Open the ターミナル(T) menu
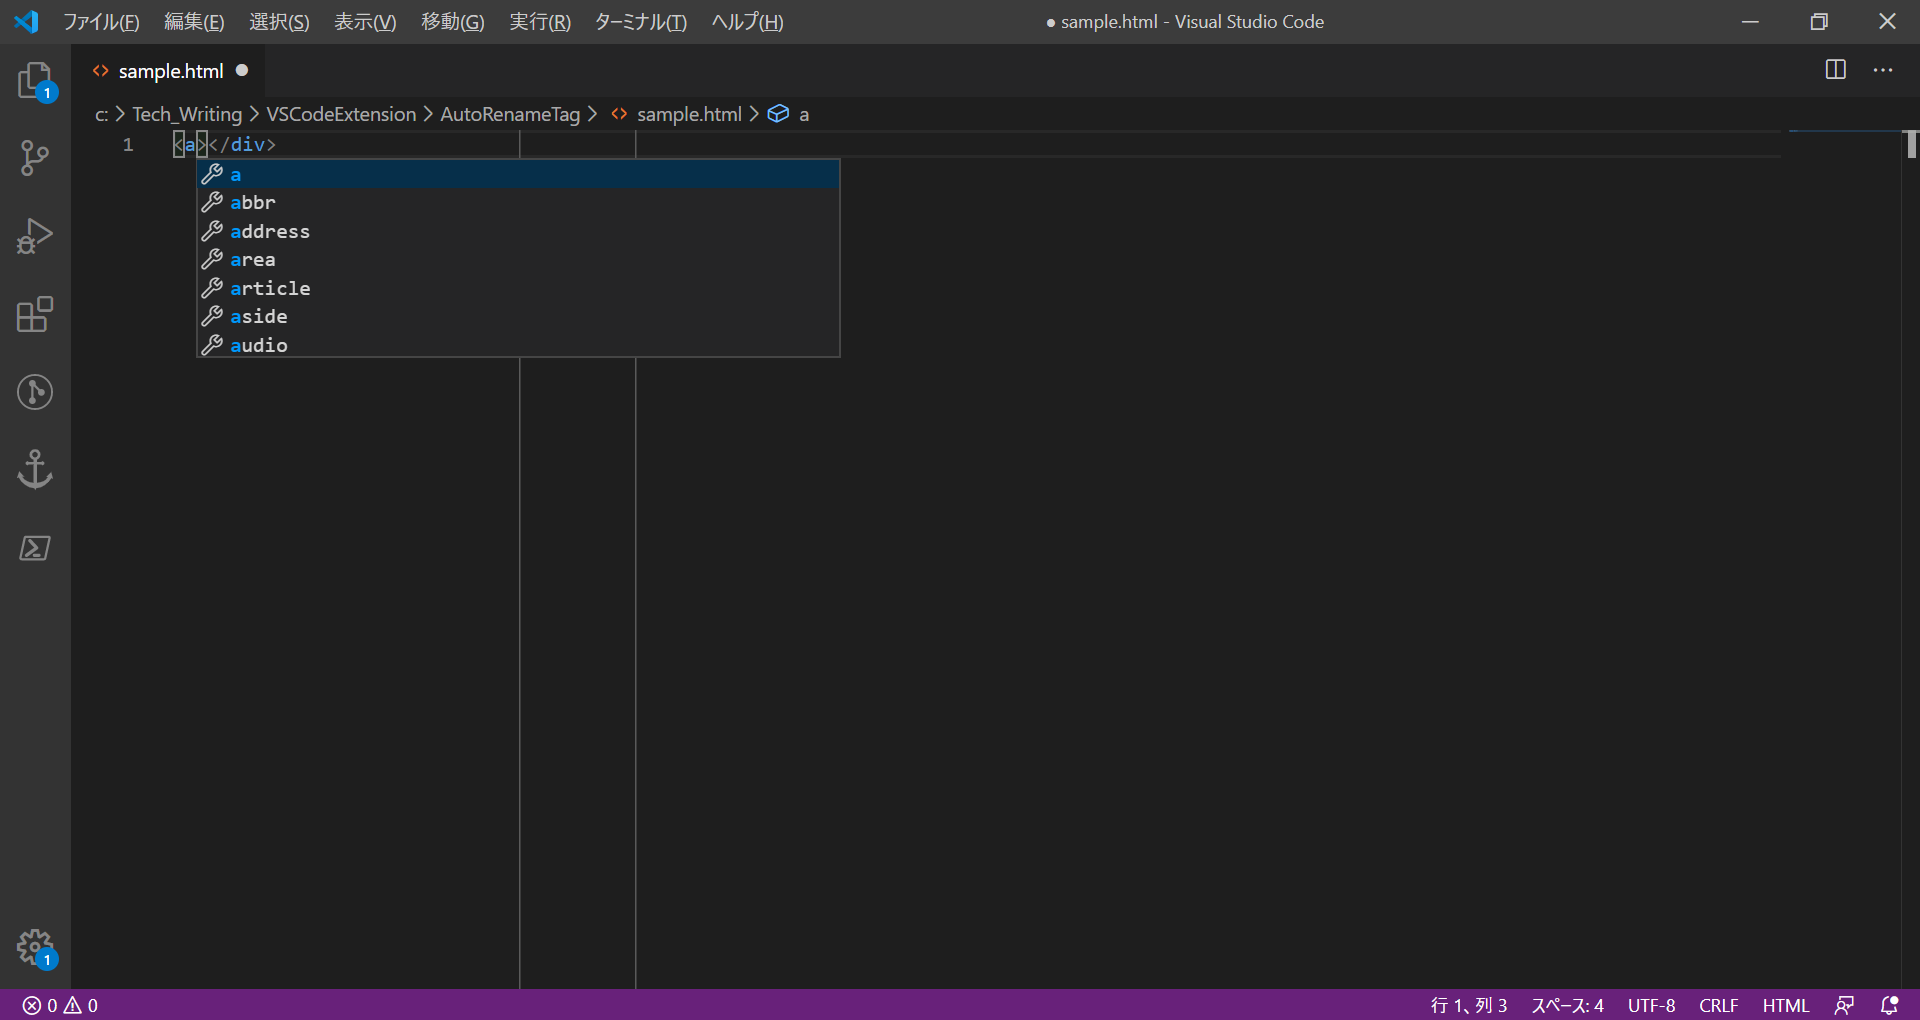 pyautogui.click(x=640, y=22)
